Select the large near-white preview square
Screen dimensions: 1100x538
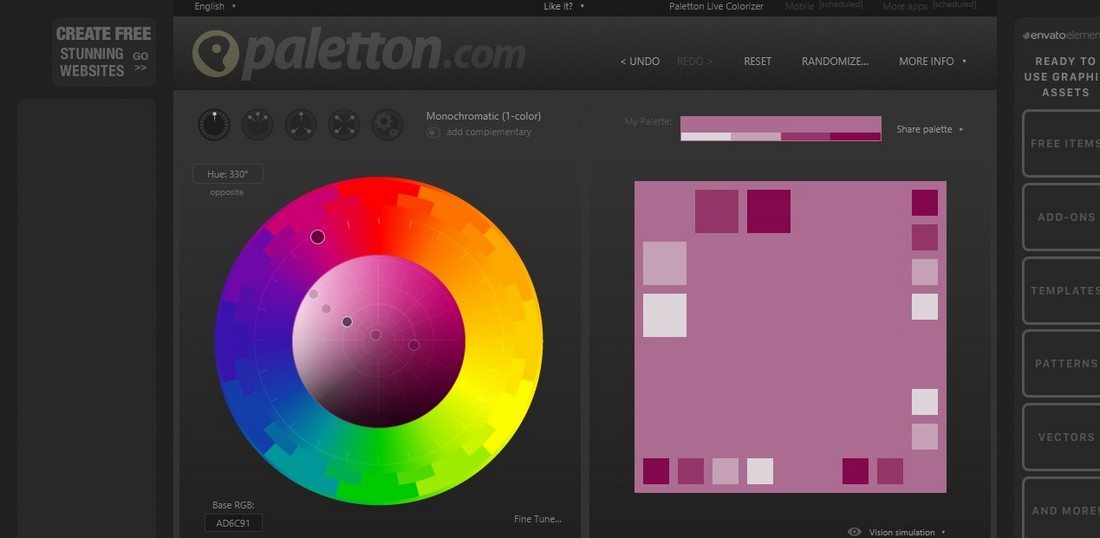(664, 316)
